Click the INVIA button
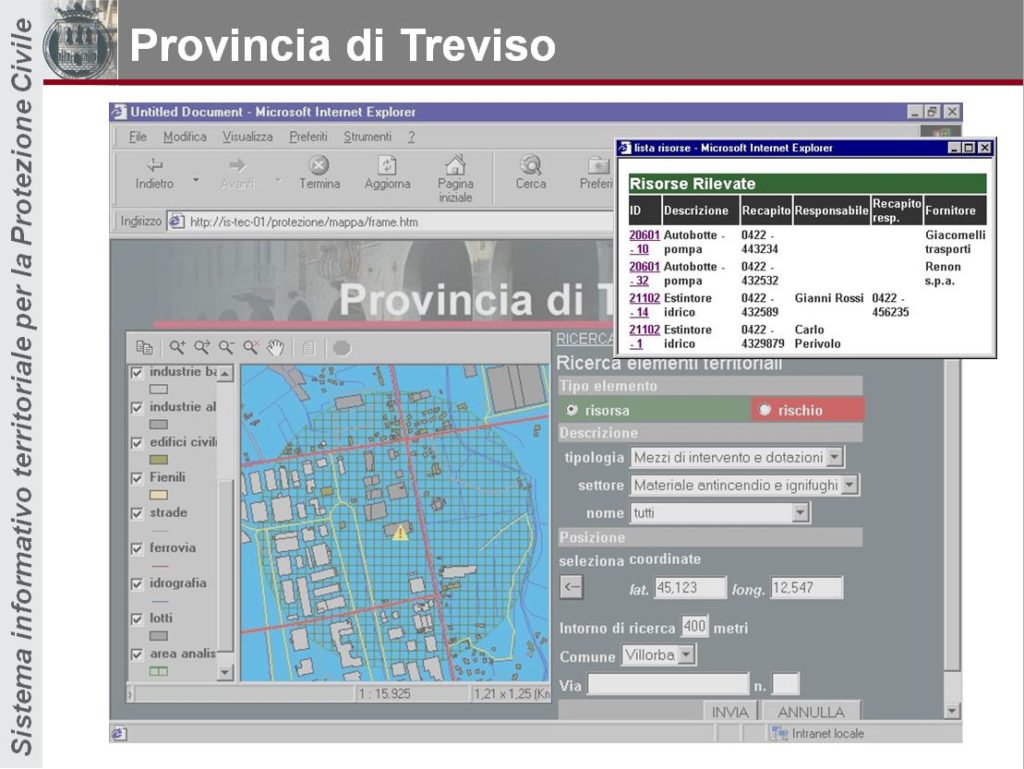1024x769 pixels. pyautogui.click(x=730, y=712)
